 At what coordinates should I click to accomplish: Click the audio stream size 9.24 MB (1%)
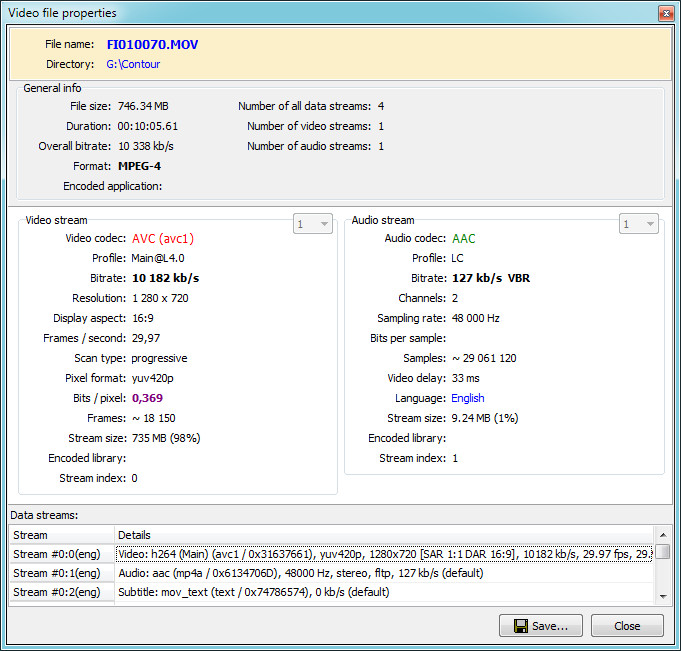(x=485, y=418)
